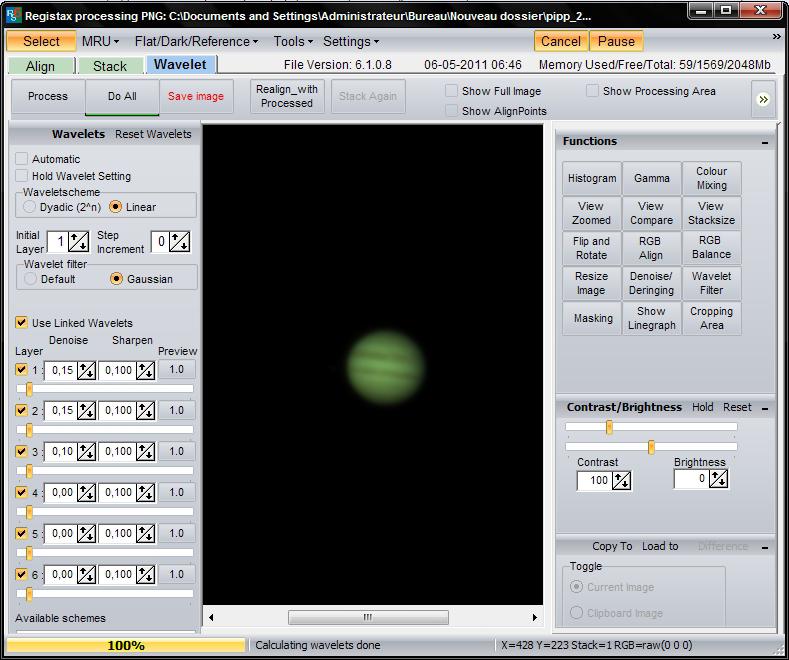Click the horizontal image scrollbar thumb

[x=368, y=617]
